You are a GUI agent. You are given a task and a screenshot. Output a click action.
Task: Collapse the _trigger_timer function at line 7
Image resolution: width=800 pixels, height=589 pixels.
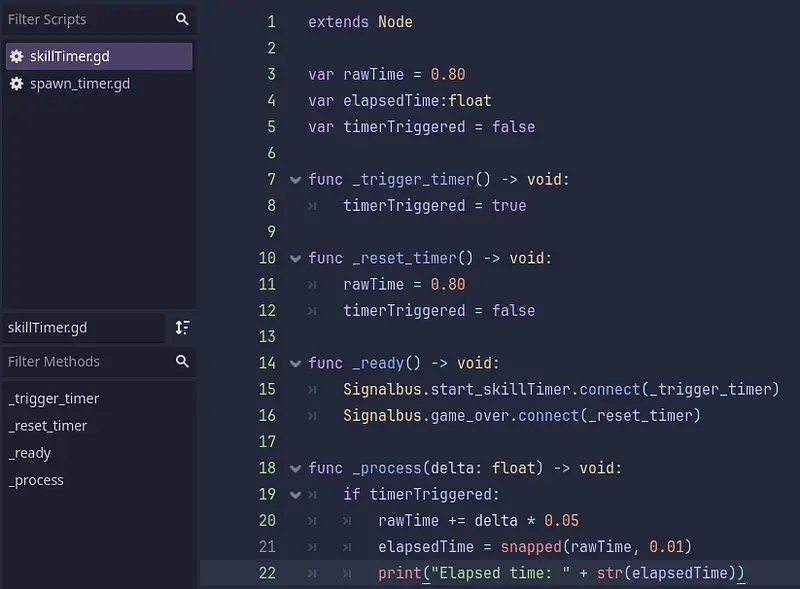click(x=295, y=180)
